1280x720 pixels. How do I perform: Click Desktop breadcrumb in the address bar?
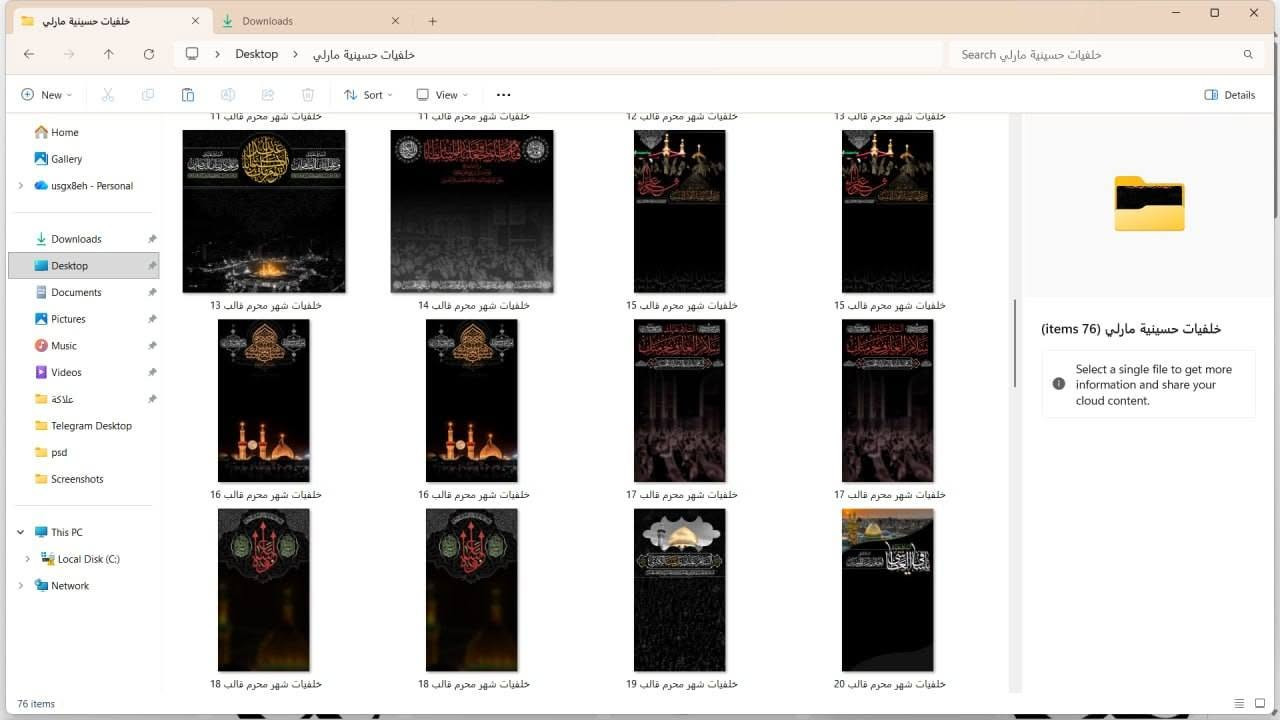coord(256,54)
